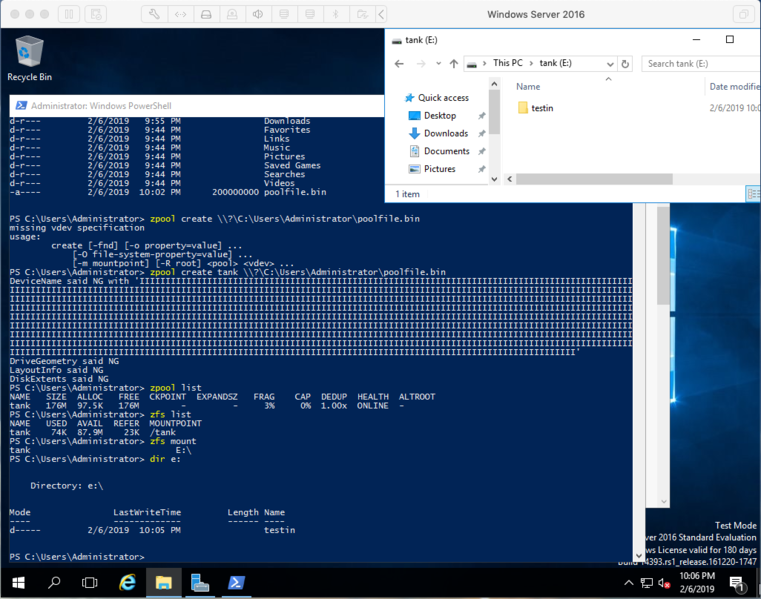
Task: Click background window scrollbar down arrow
Action: 663,501
